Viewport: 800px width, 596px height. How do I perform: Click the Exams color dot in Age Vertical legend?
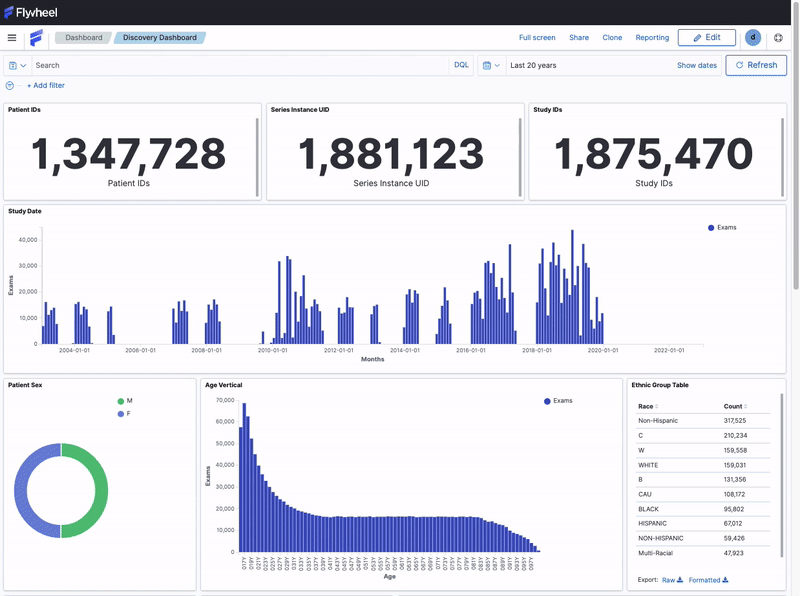[547, 401]
